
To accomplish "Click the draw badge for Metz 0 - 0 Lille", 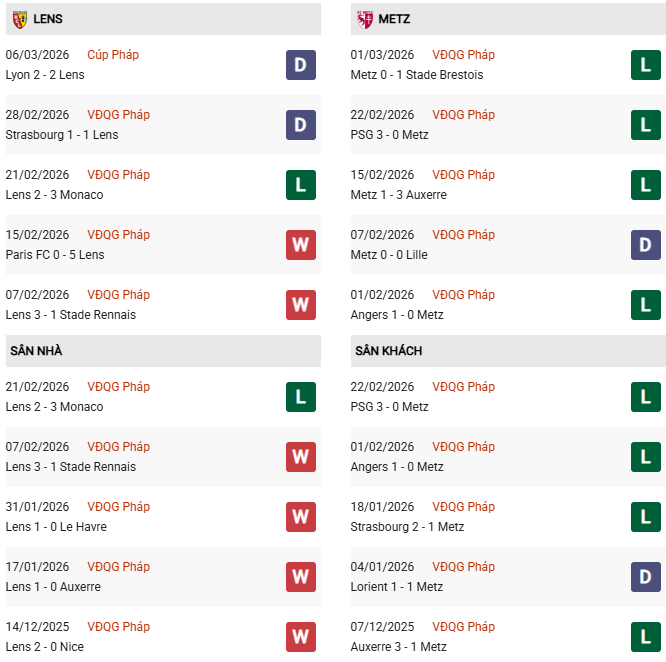I will point(646,245).
